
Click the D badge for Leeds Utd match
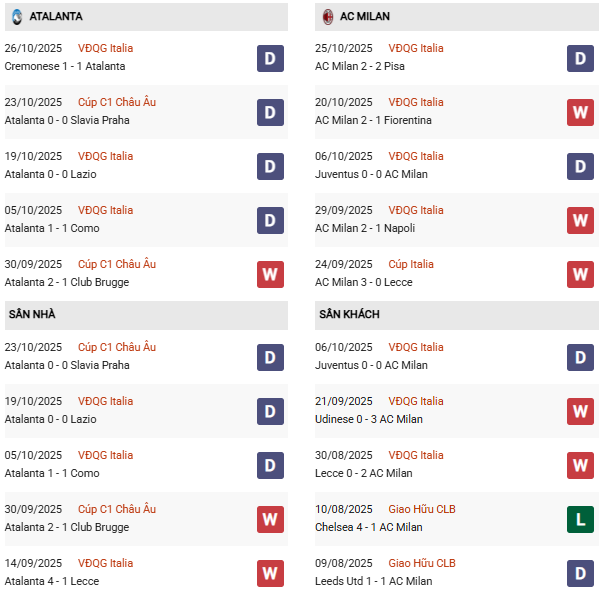(x=580, y=573)
